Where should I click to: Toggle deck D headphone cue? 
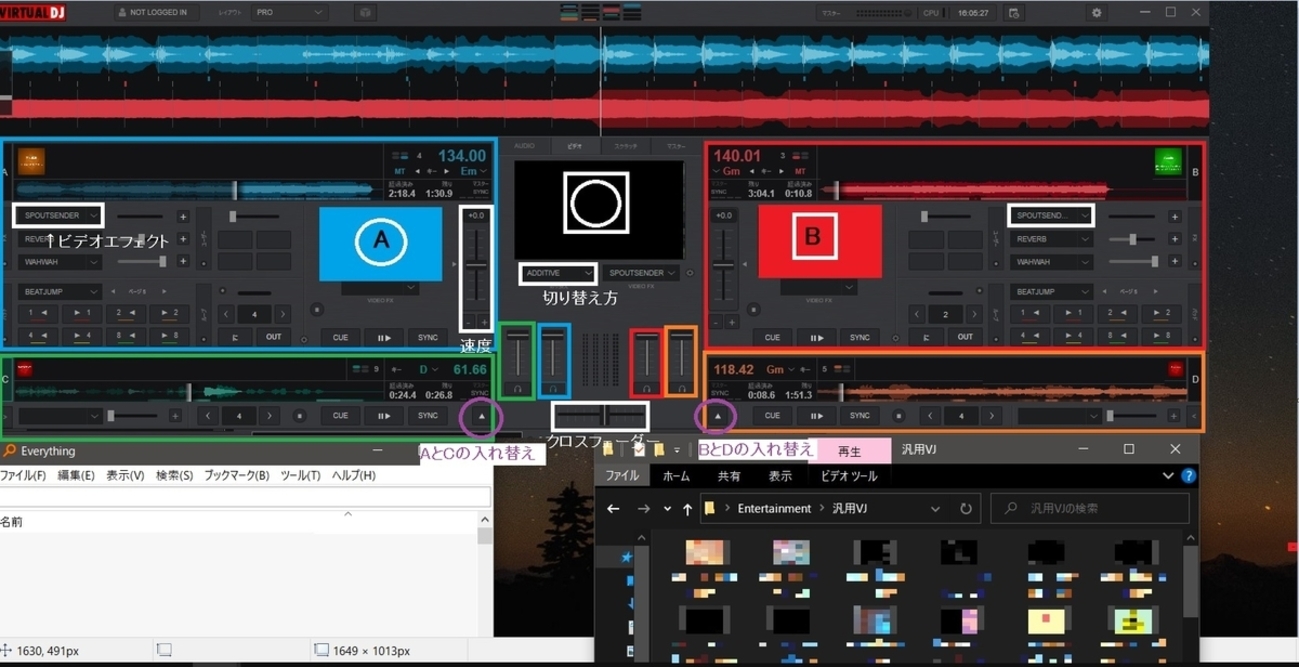[x=681, y=388]
